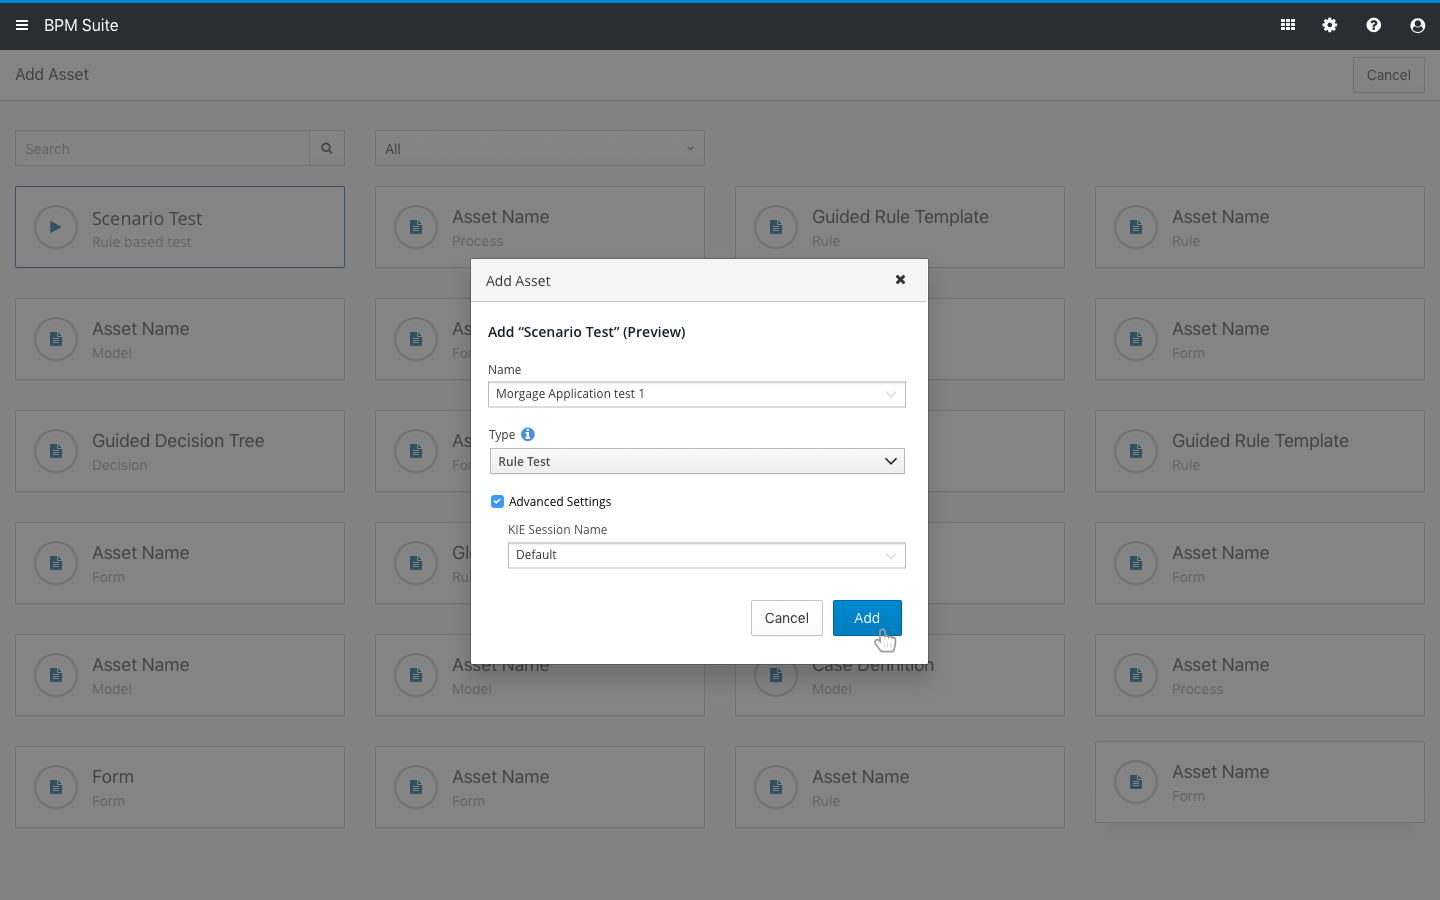1440x900 pixels.
Task: Click the search magnifier button
Action: tap(327, 148)
